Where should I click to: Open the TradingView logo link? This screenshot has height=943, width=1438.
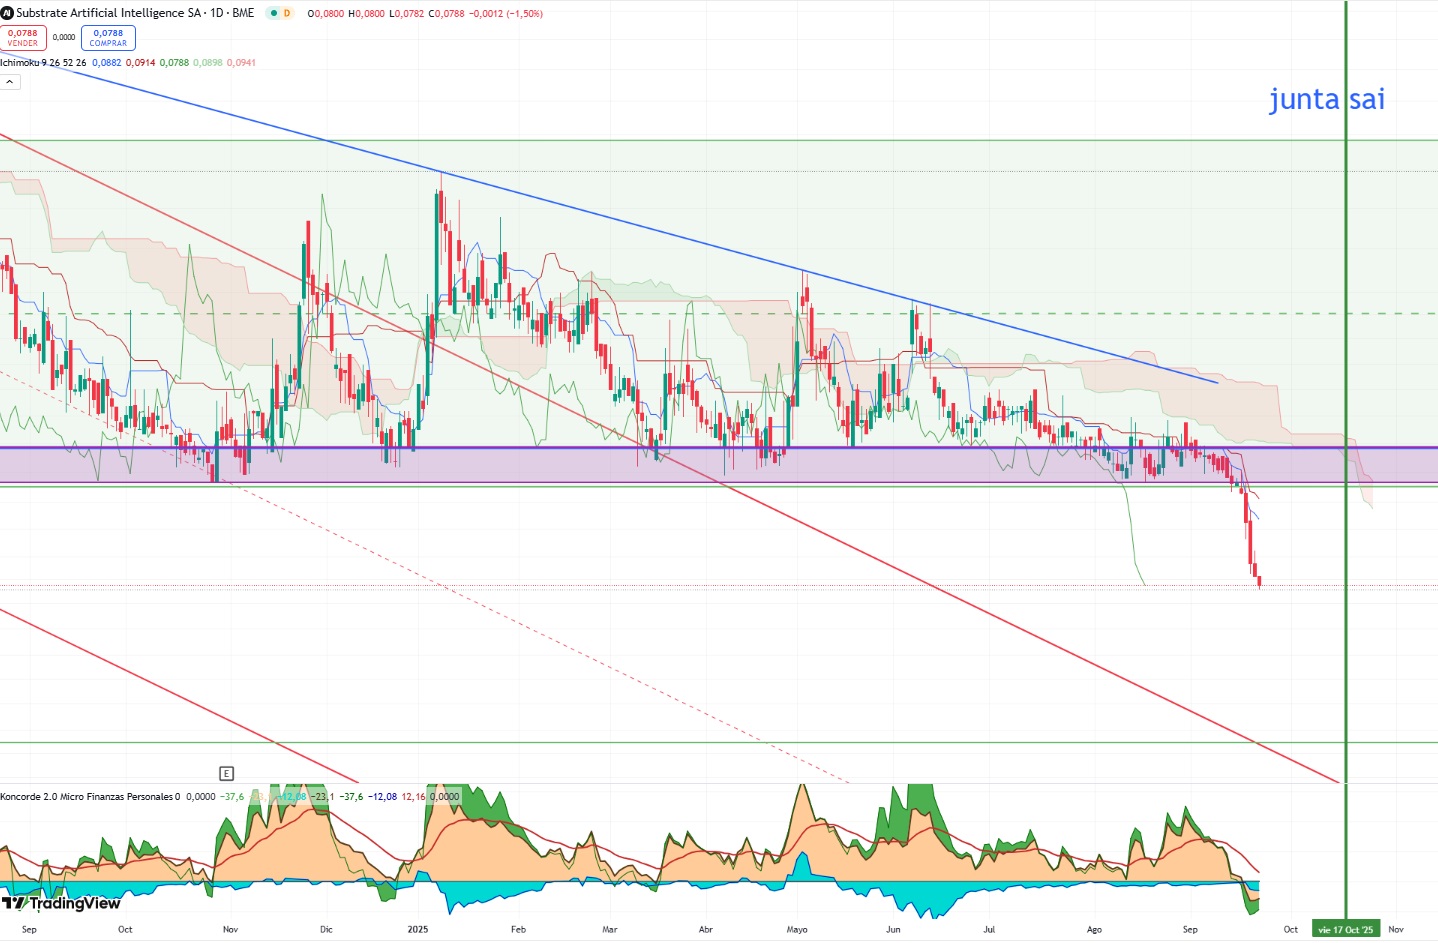(x=61, y=903)
